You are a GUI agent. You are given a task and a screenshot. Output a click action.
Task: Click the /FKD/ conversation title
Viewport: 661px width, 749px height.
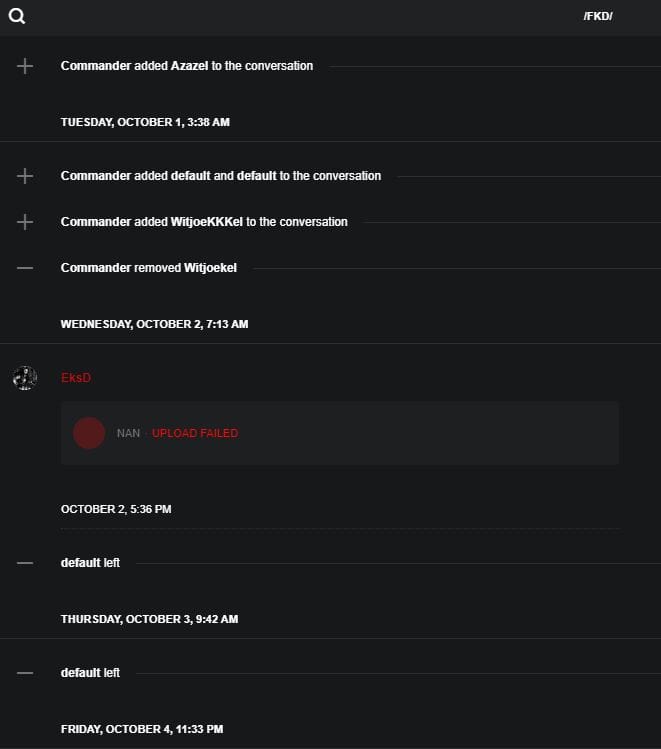click(x=598, y=16)
